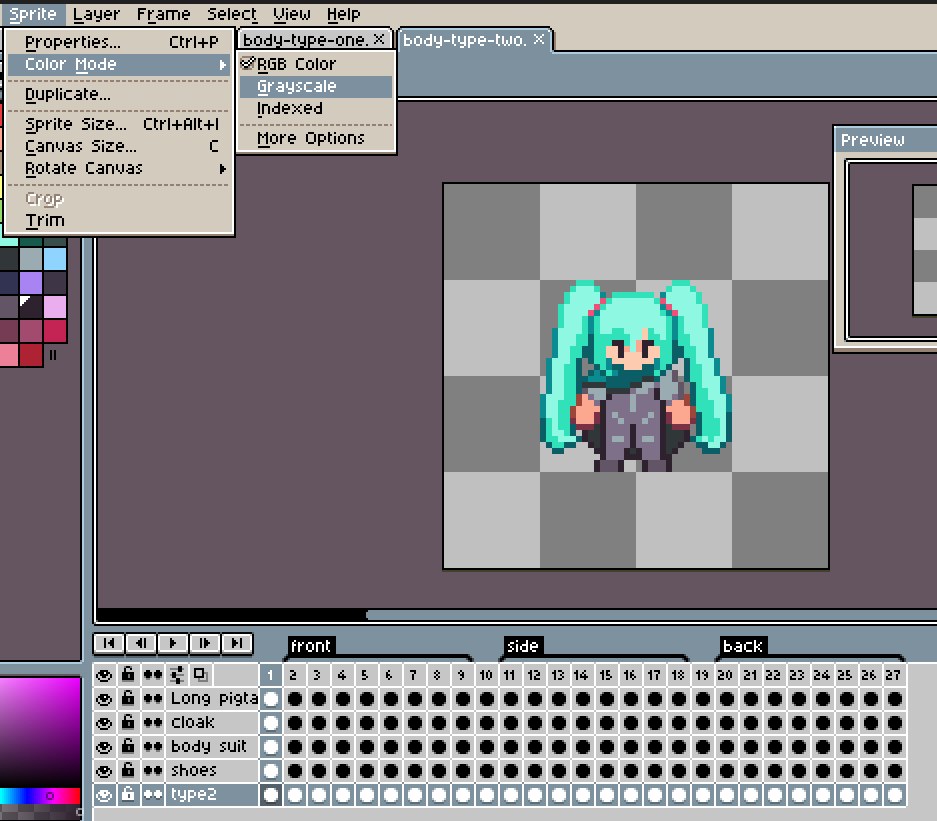Trim the sprite
This screenshot has height=821, width=937.
click(119, 220)
